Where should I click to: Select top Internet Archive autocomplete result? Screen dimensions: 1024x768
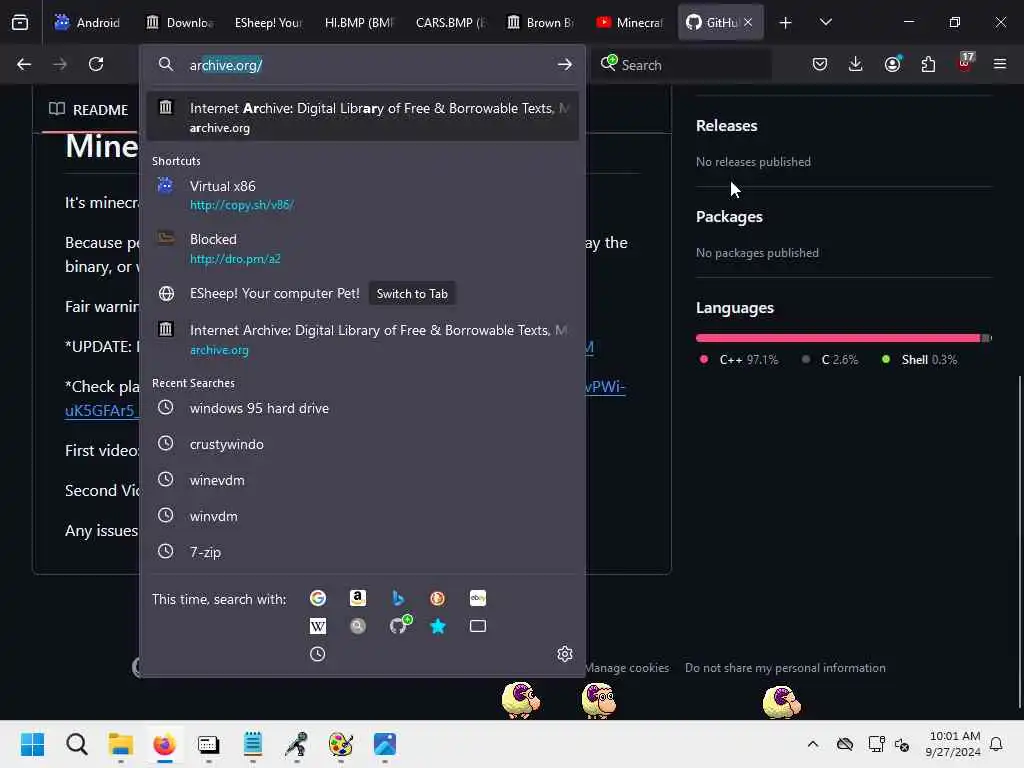pyautogui.click(x=363, y=117)
